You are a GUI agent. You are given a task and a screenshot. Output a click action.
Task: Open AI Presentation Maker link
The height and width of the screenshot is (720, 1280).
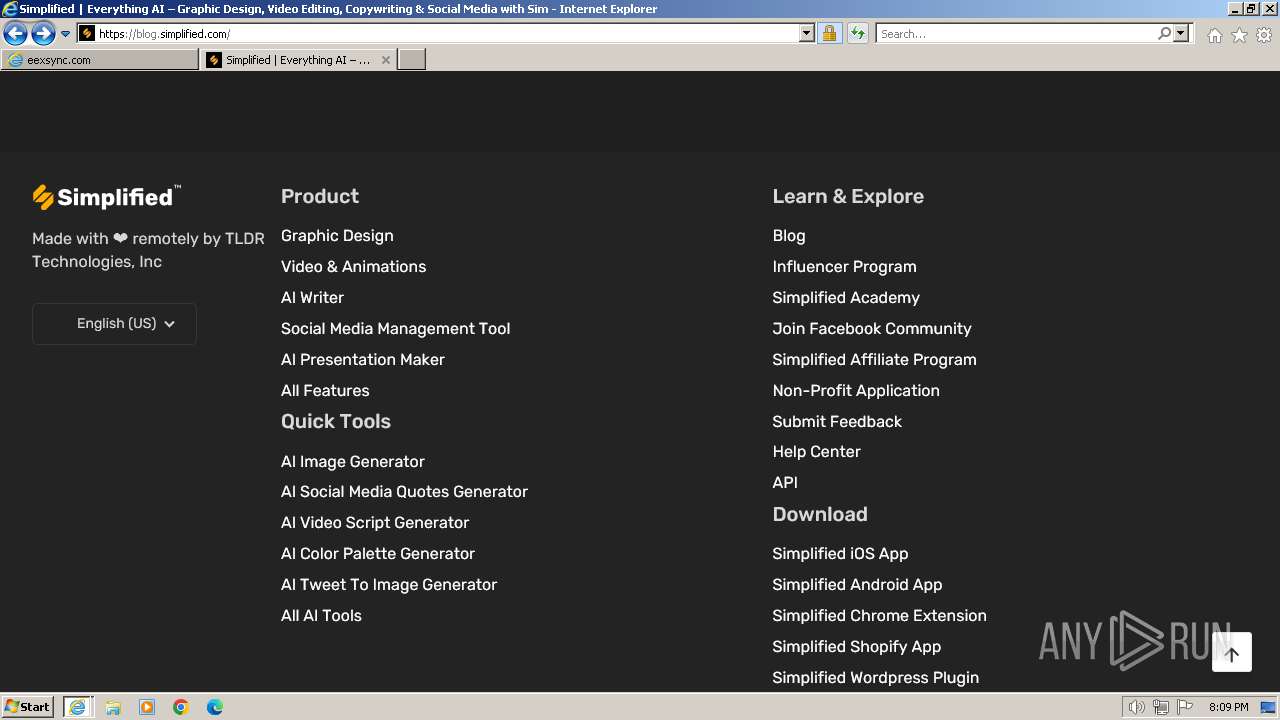tap(363, 360)
